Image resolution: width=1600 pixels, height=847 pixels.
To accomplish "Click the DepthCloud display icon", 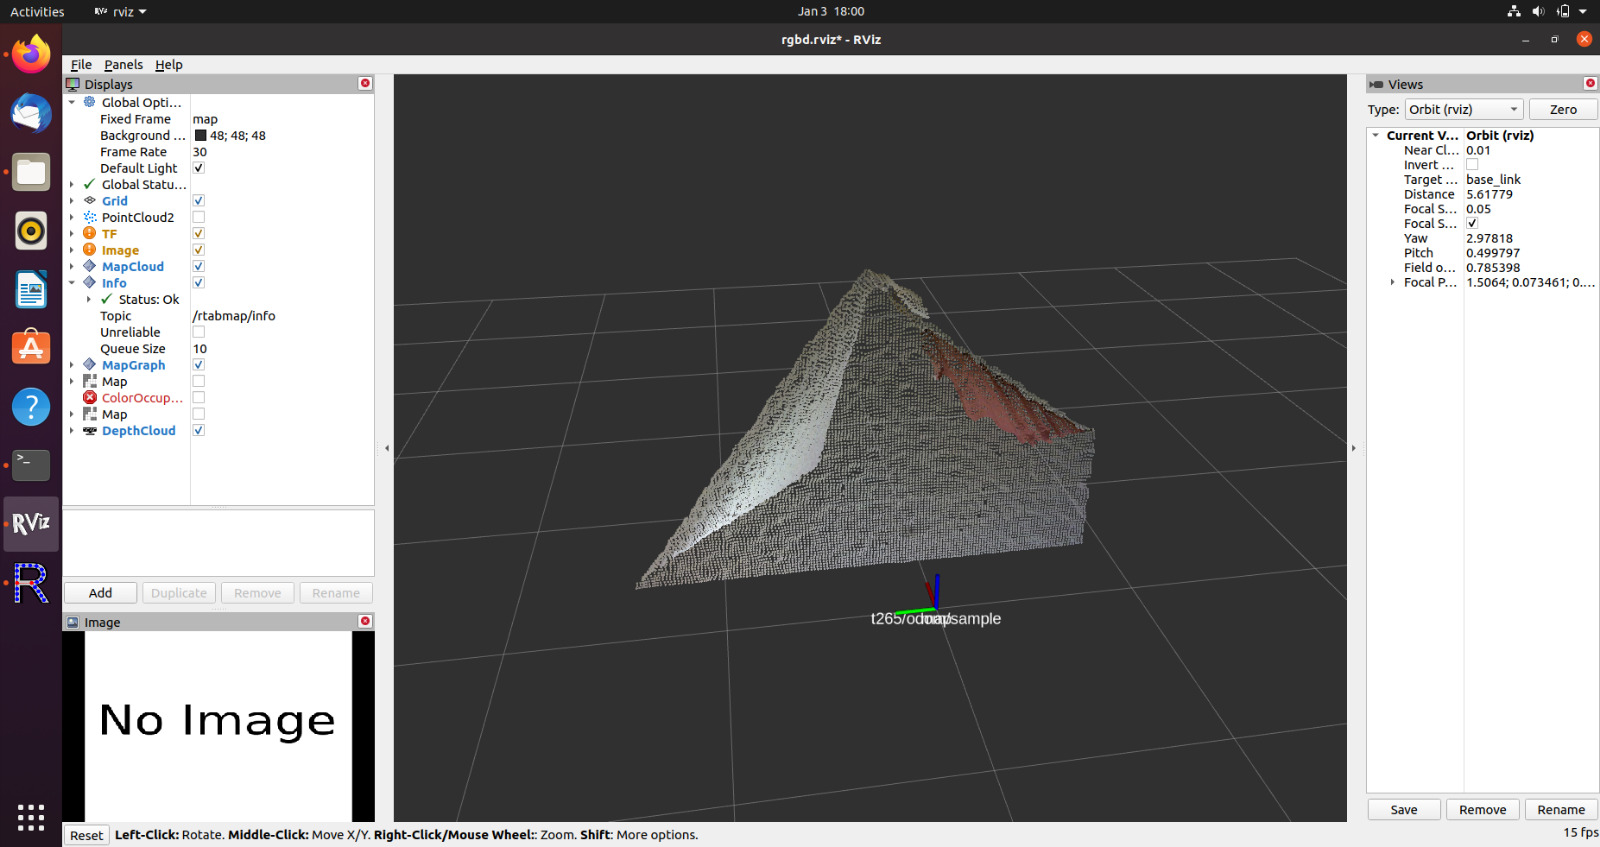I will [90, 431].
